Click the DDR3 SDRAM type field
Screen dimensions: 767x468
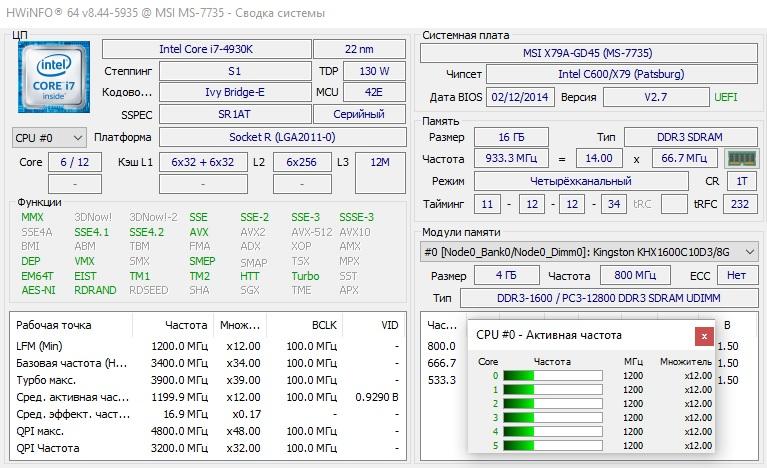690,137
